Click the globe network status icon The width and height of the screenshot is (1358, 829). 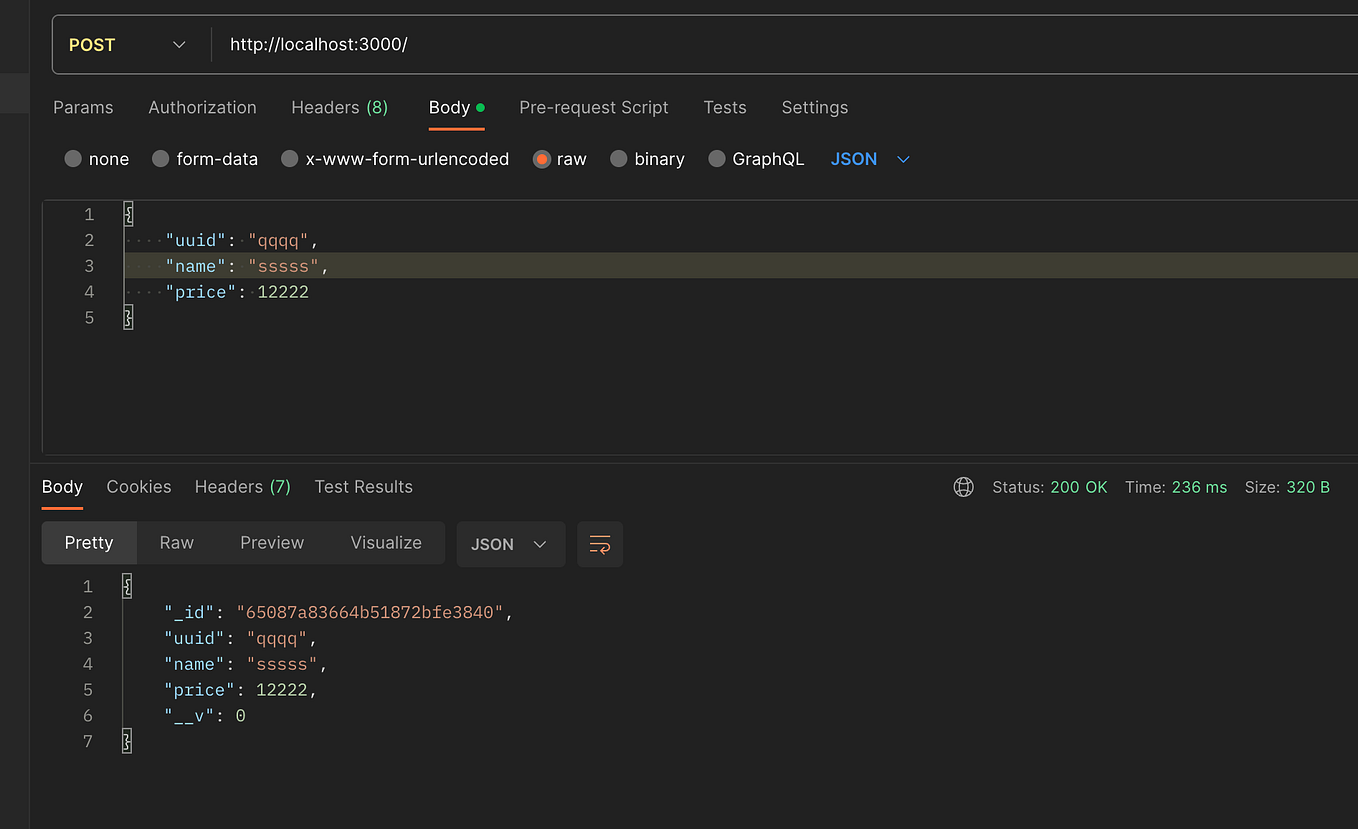pos(963,487)
